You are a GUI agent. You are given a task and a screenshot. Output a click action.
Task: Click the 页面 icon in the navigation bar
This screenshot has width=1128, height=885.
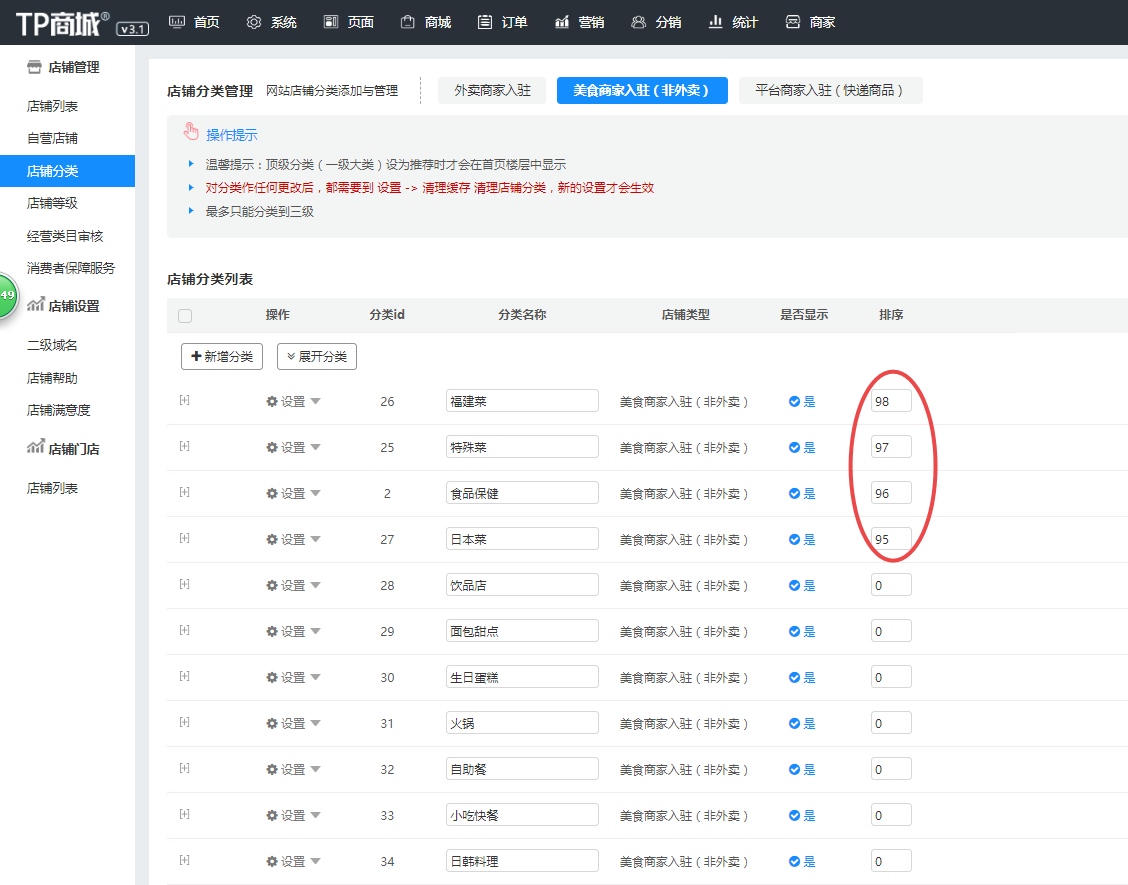click(x=330, y=21)
